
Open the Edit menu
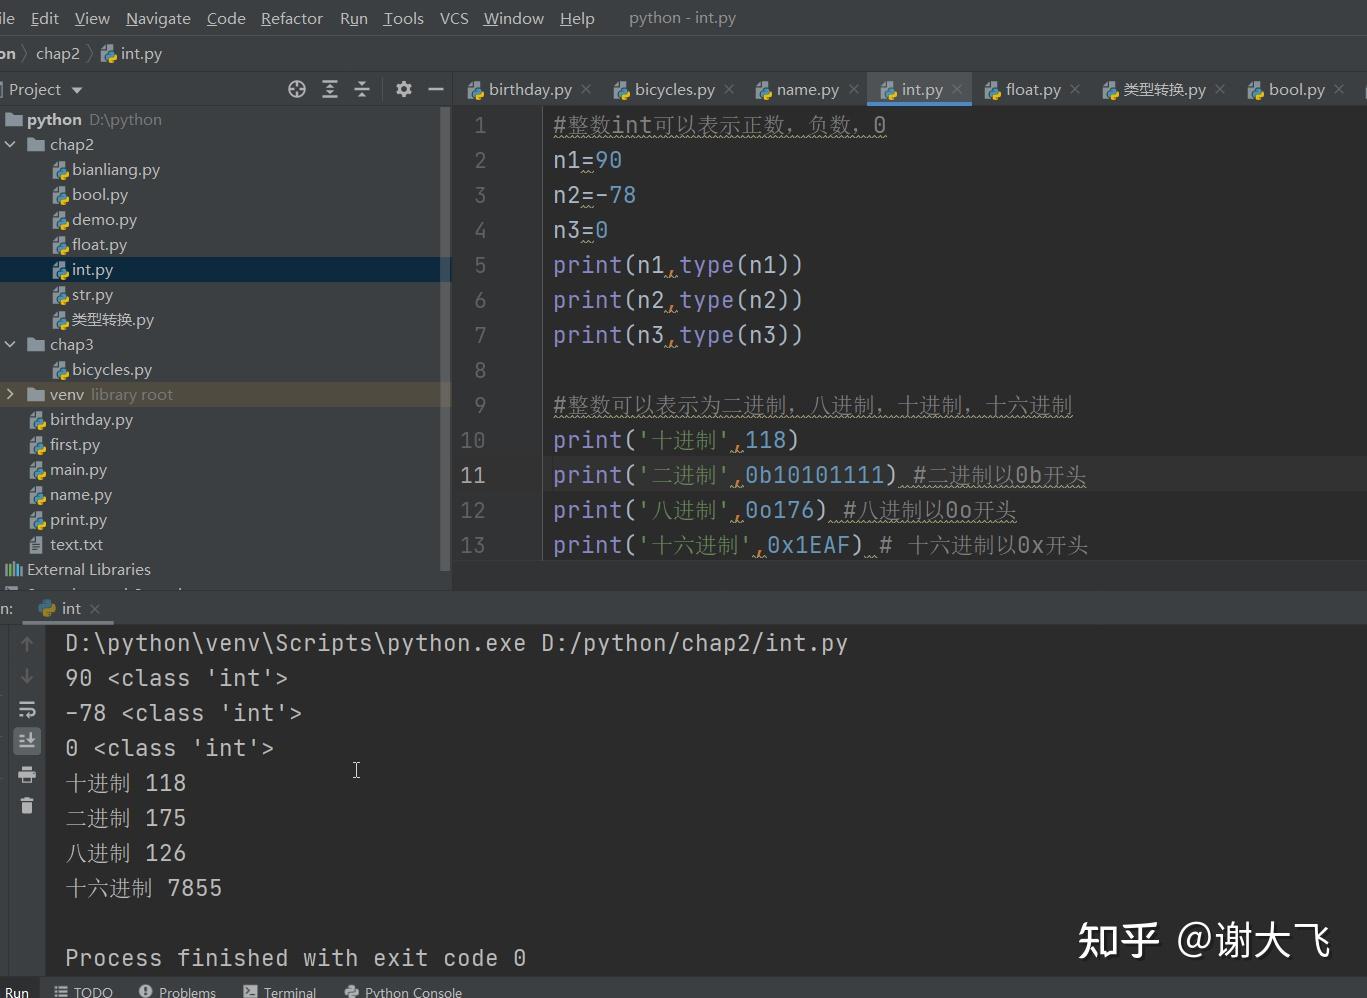pos(45,18)
